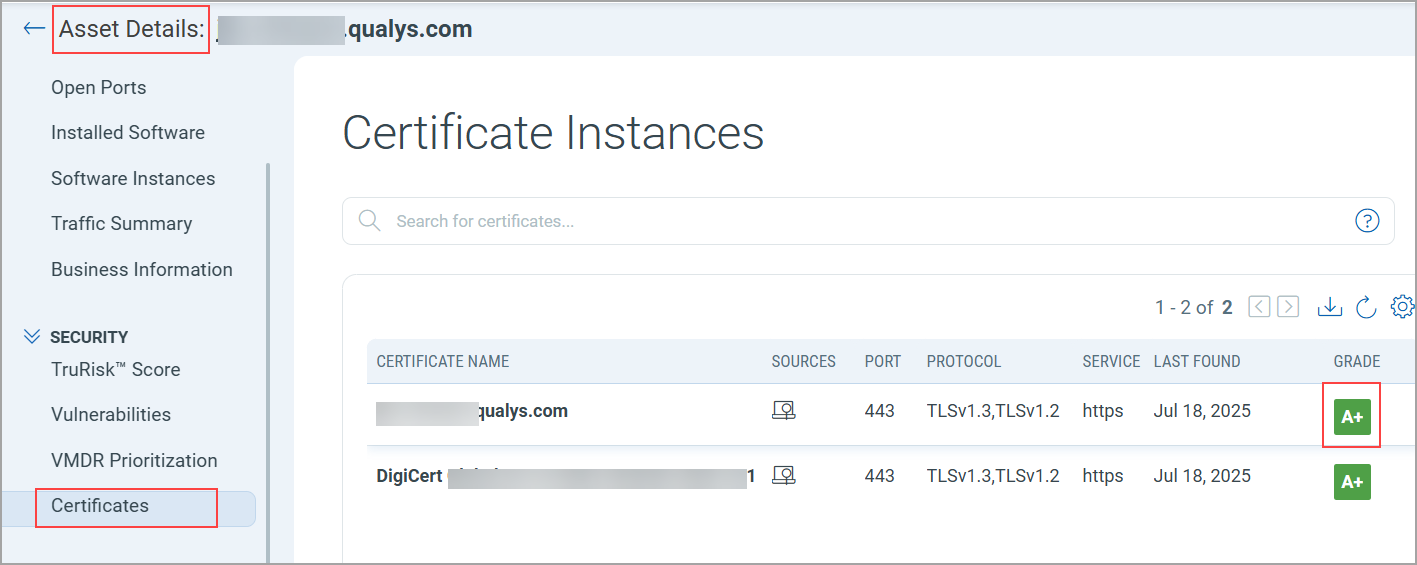Open Vulnerabilities in sidebar
Screen dimensions: 1417x565
point(111,414)
